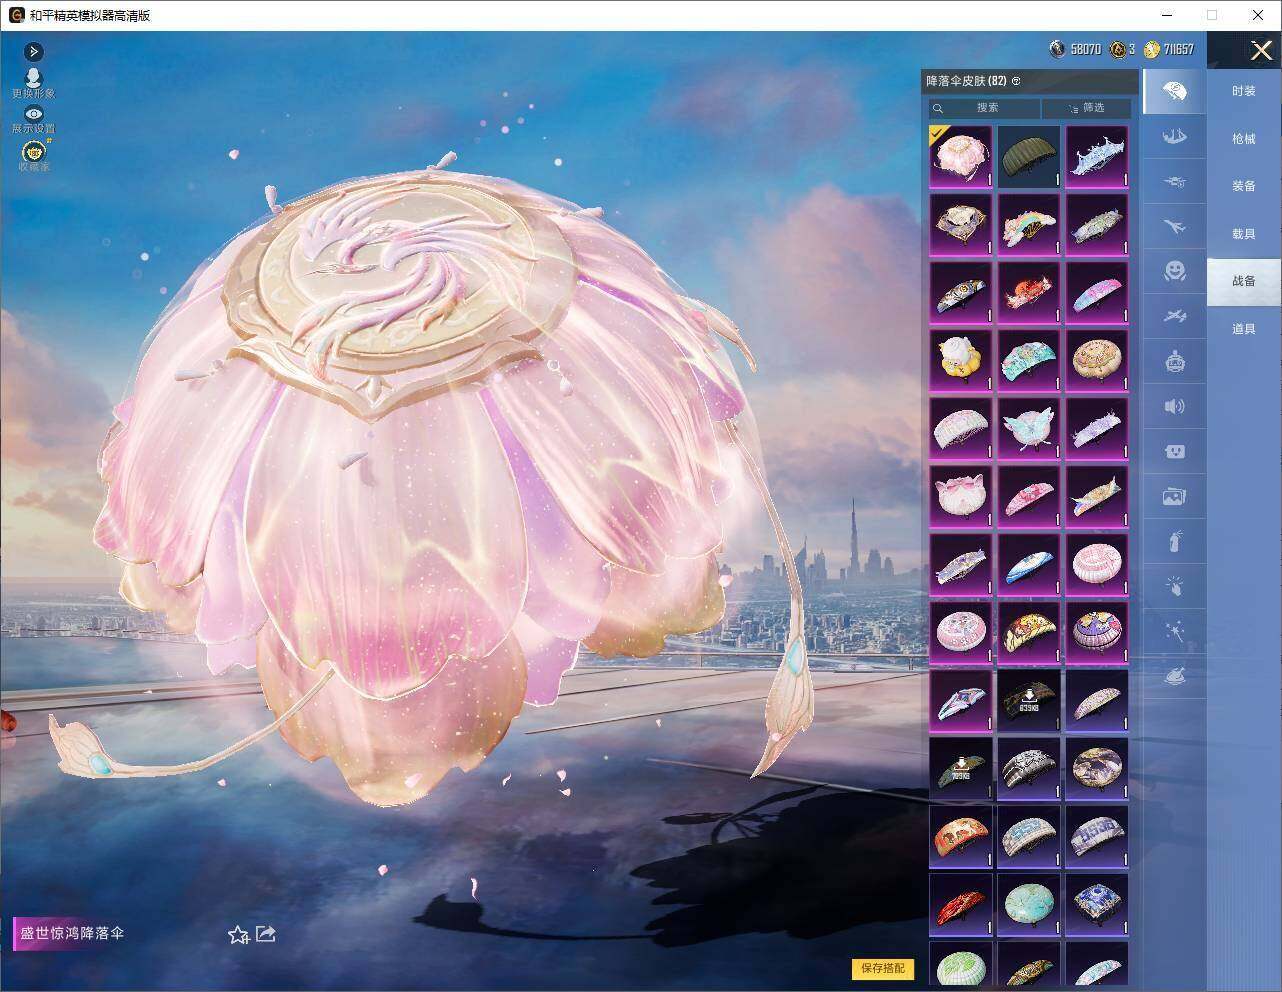Switch to the 装备 tab

(x=1243, y=186)
